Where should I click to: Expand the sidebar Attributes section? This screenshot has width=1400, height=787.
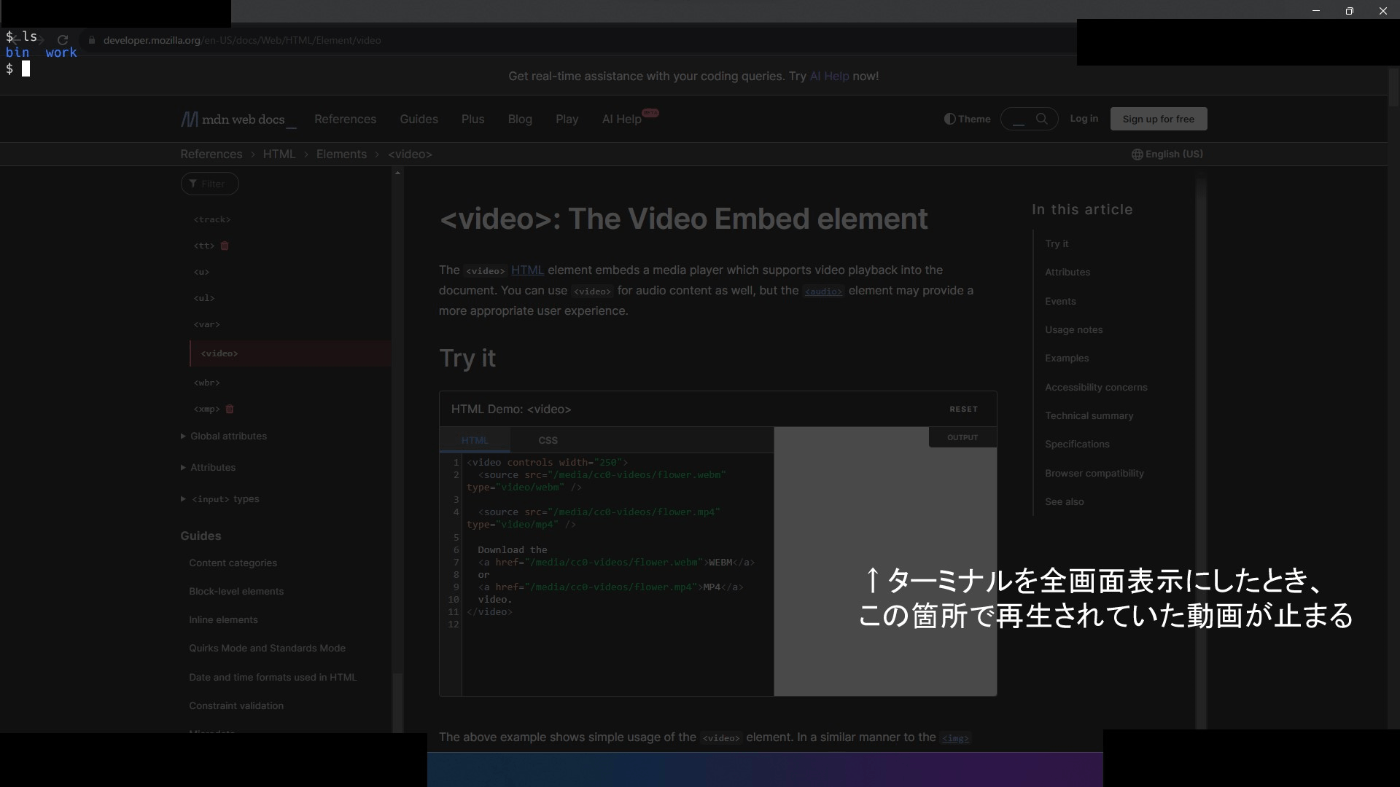tap(208, 467)
